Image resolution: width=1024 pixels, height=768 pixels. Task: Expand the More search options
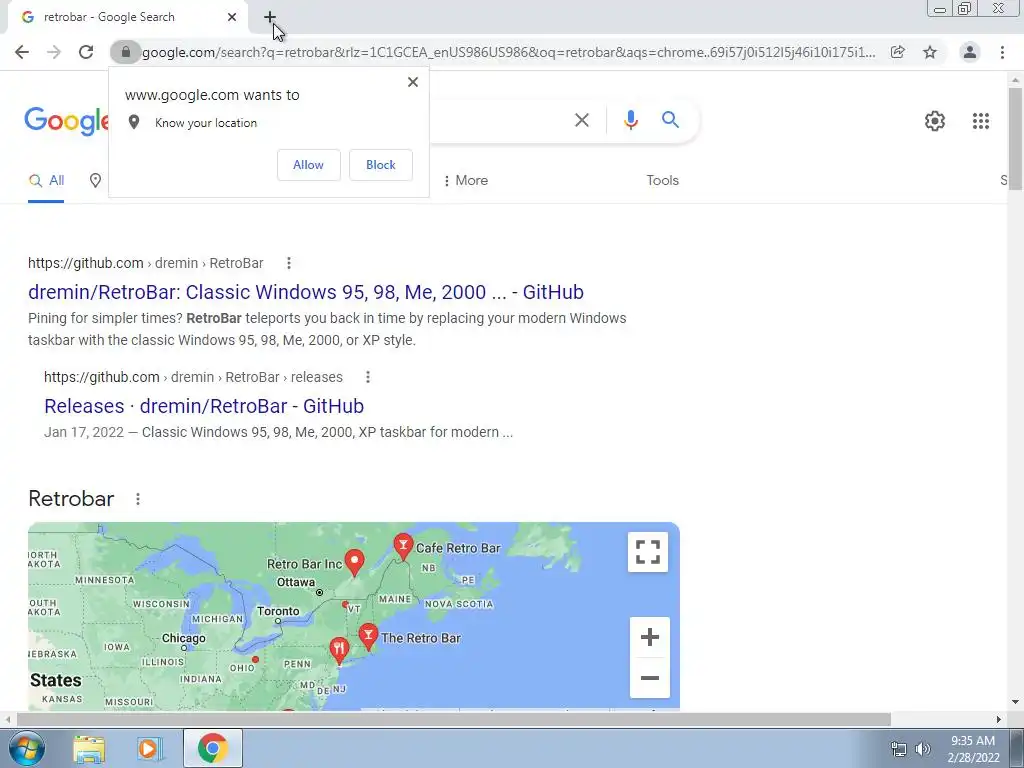click(x=466, y=180)
